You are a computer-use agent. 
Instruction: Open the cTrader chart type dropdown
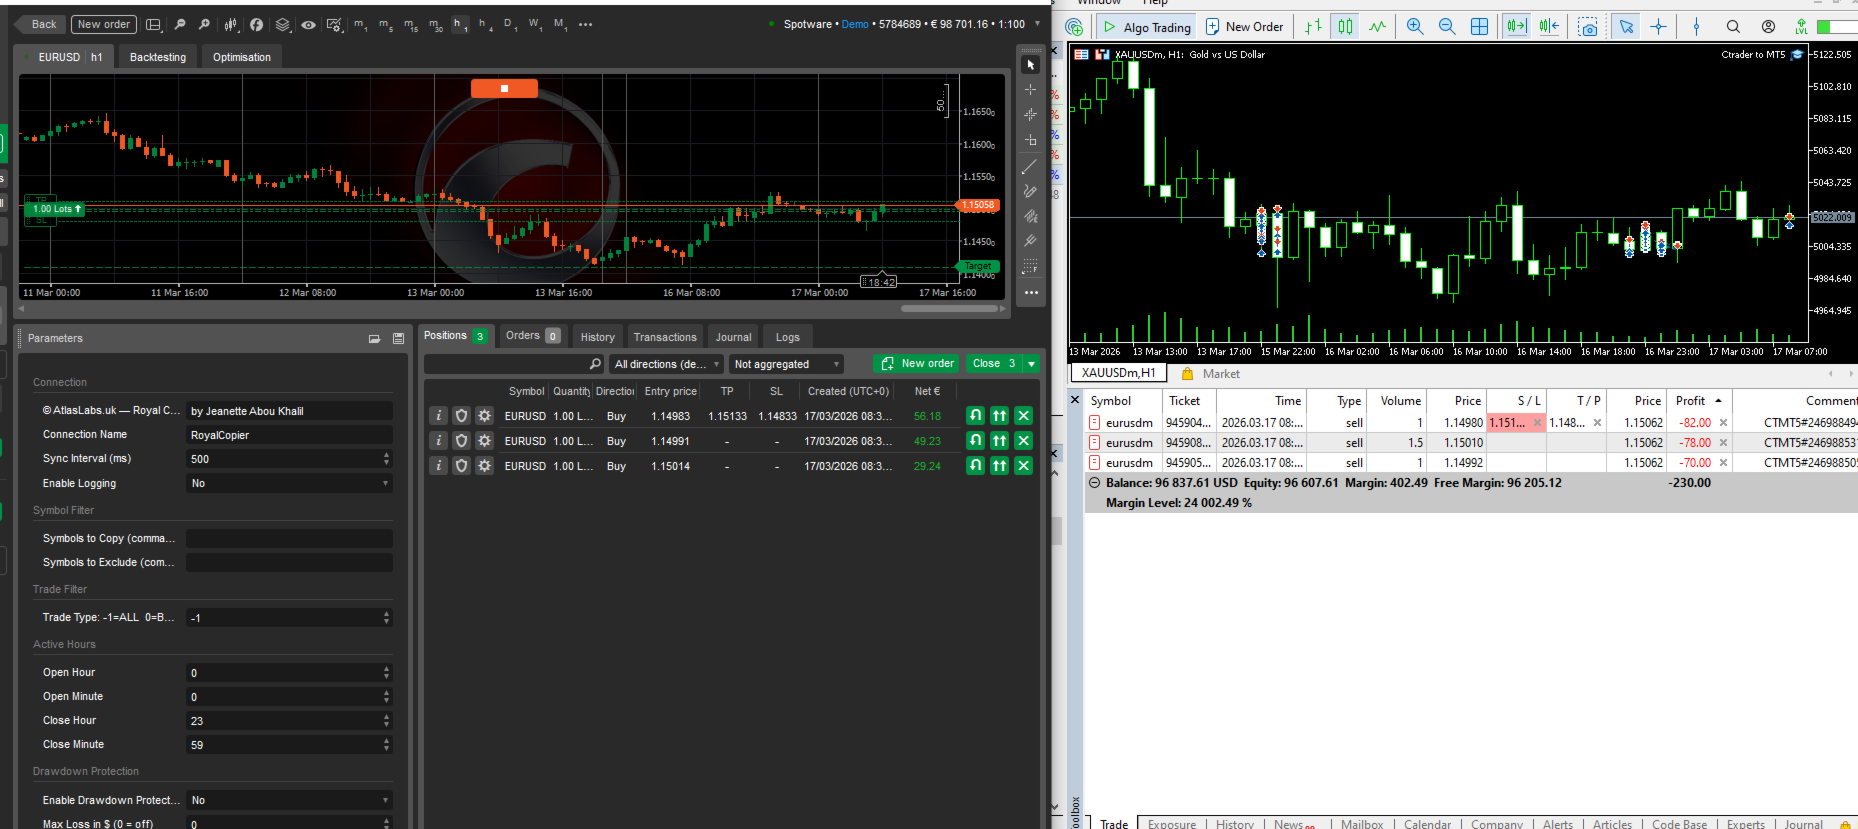[231, 24]
